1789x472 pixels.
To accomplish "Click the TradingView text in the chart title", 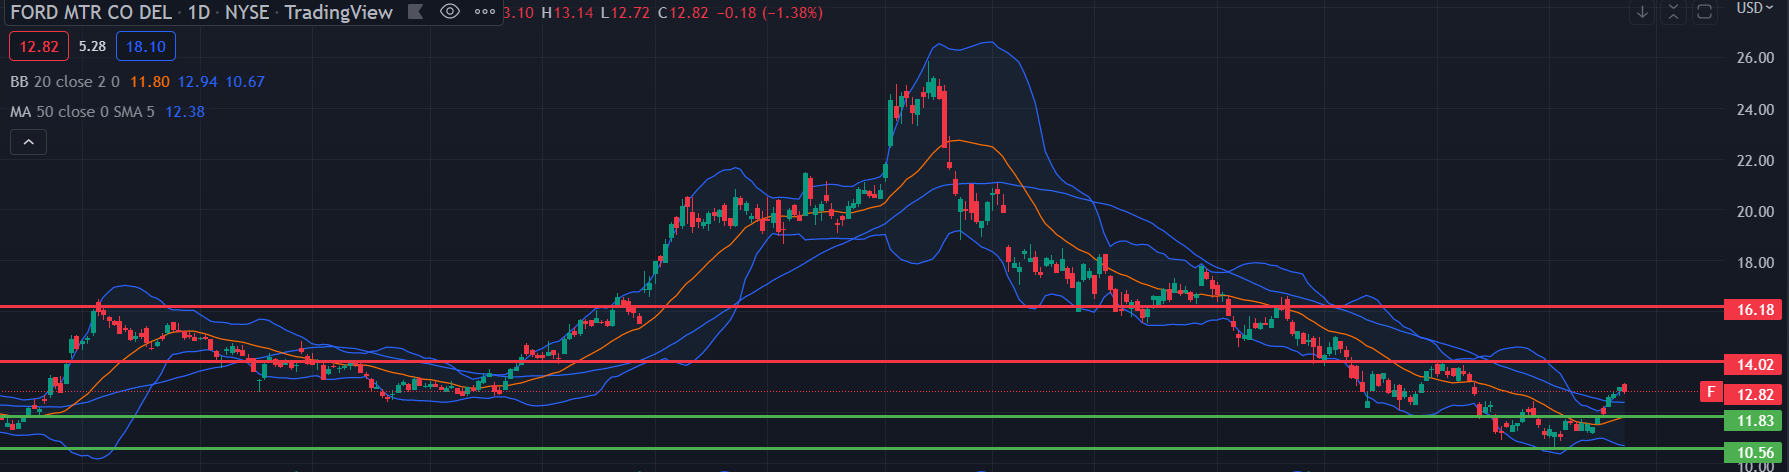I will (x=339, y=13).
